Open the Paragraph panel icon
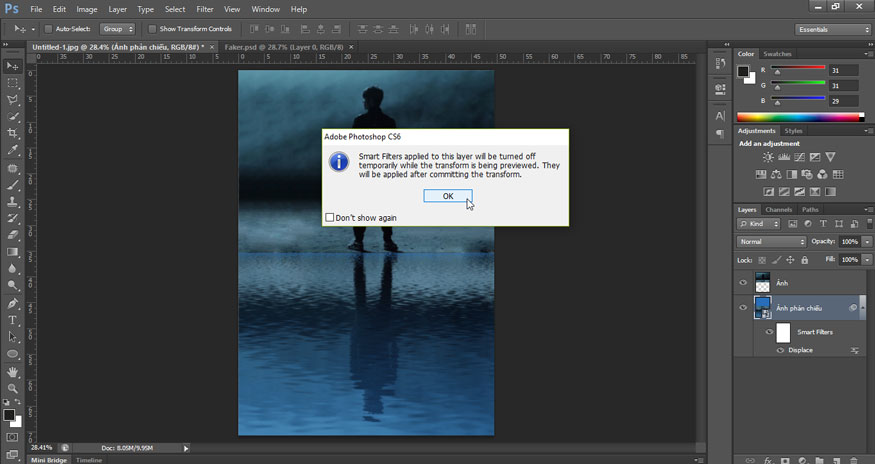Screen dimensions: 875x464 720,134
